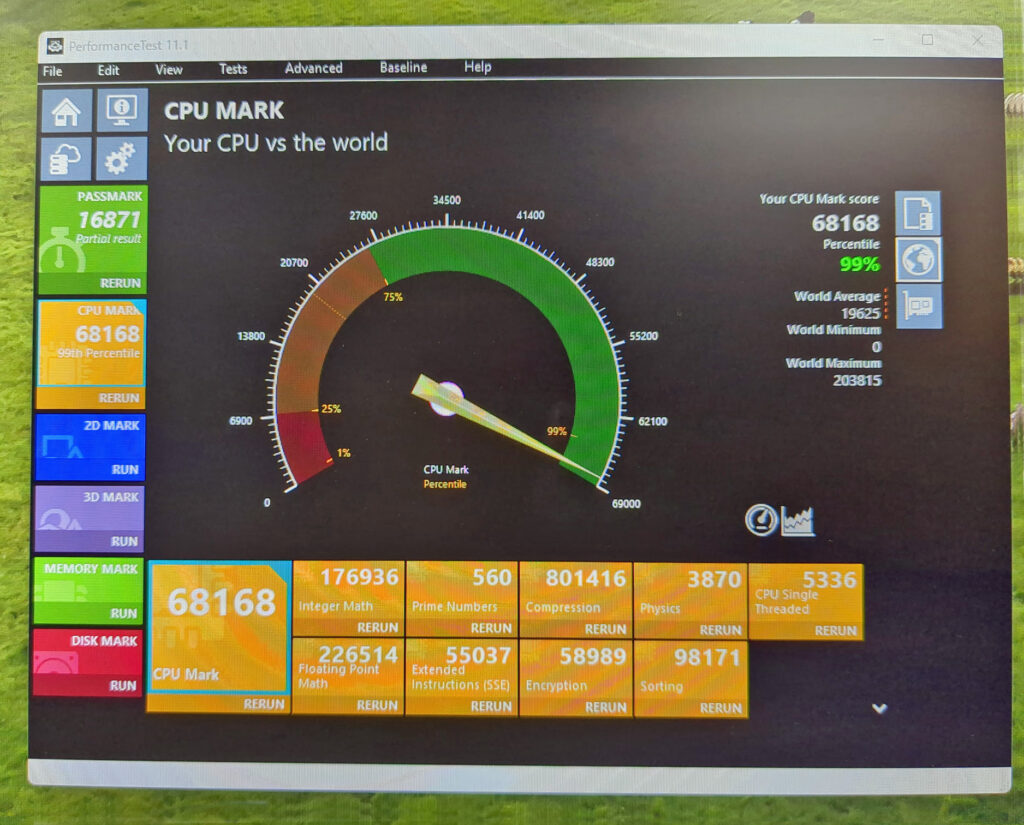This screenshot has height=825, width=1024.
Task: Click the CPU Mark Percentile gauge label
Action: click(x=445, y=477)
